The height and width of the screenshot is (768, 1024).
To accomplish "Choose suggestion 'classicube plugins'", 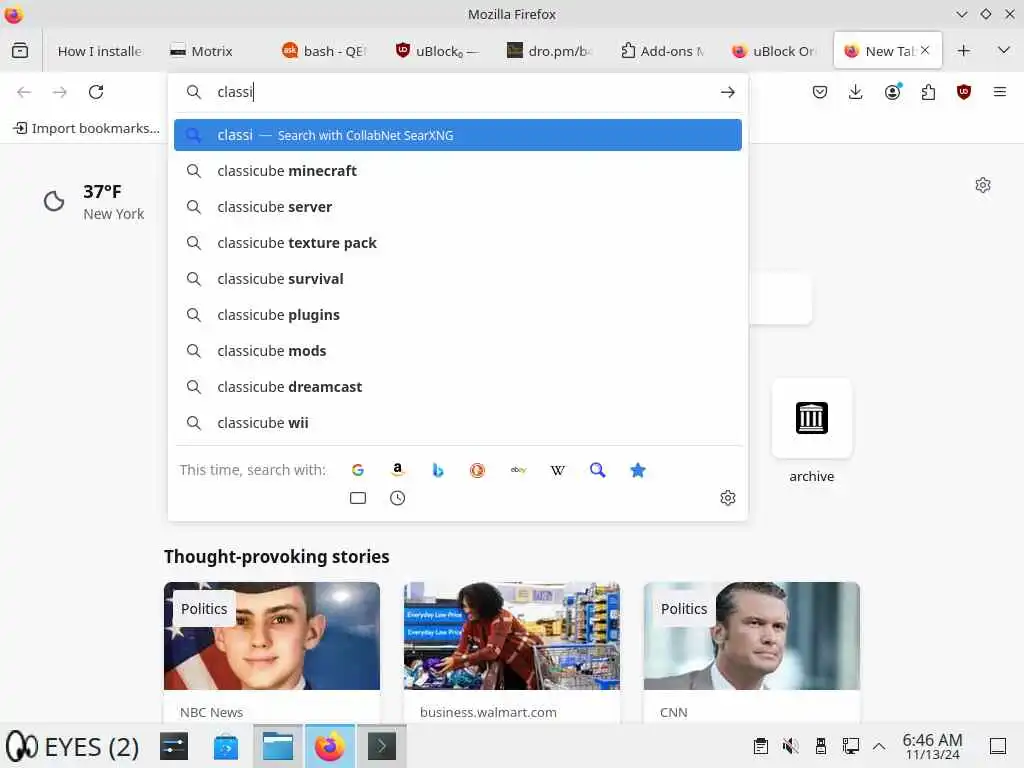I will [458, 315].
